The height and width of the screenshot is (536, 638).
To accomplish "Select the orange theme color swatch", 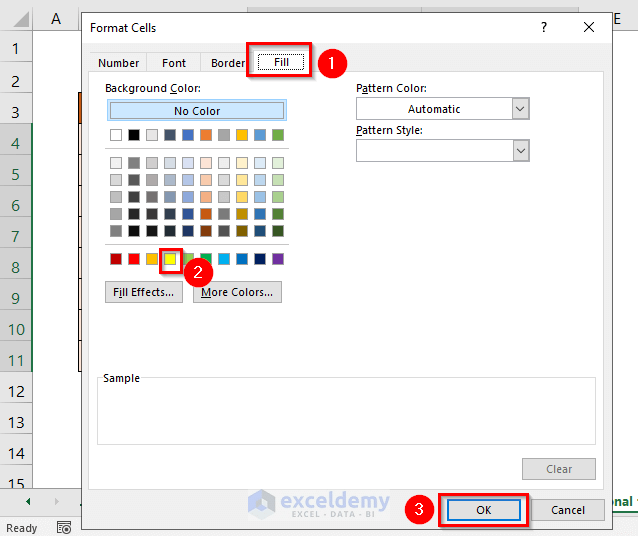I will click(206, 135).
